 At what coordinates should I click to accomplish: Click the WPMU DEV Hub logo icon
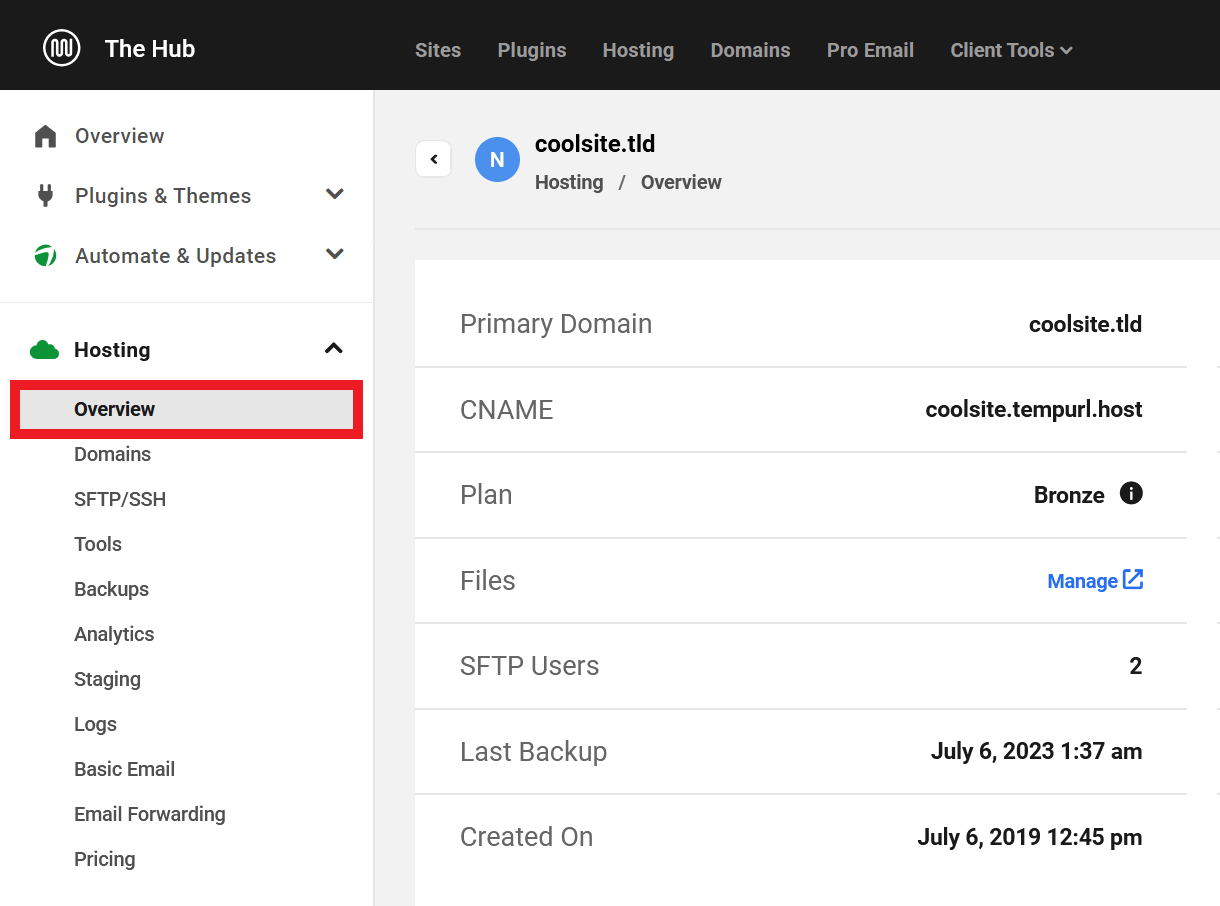[62, 48]
